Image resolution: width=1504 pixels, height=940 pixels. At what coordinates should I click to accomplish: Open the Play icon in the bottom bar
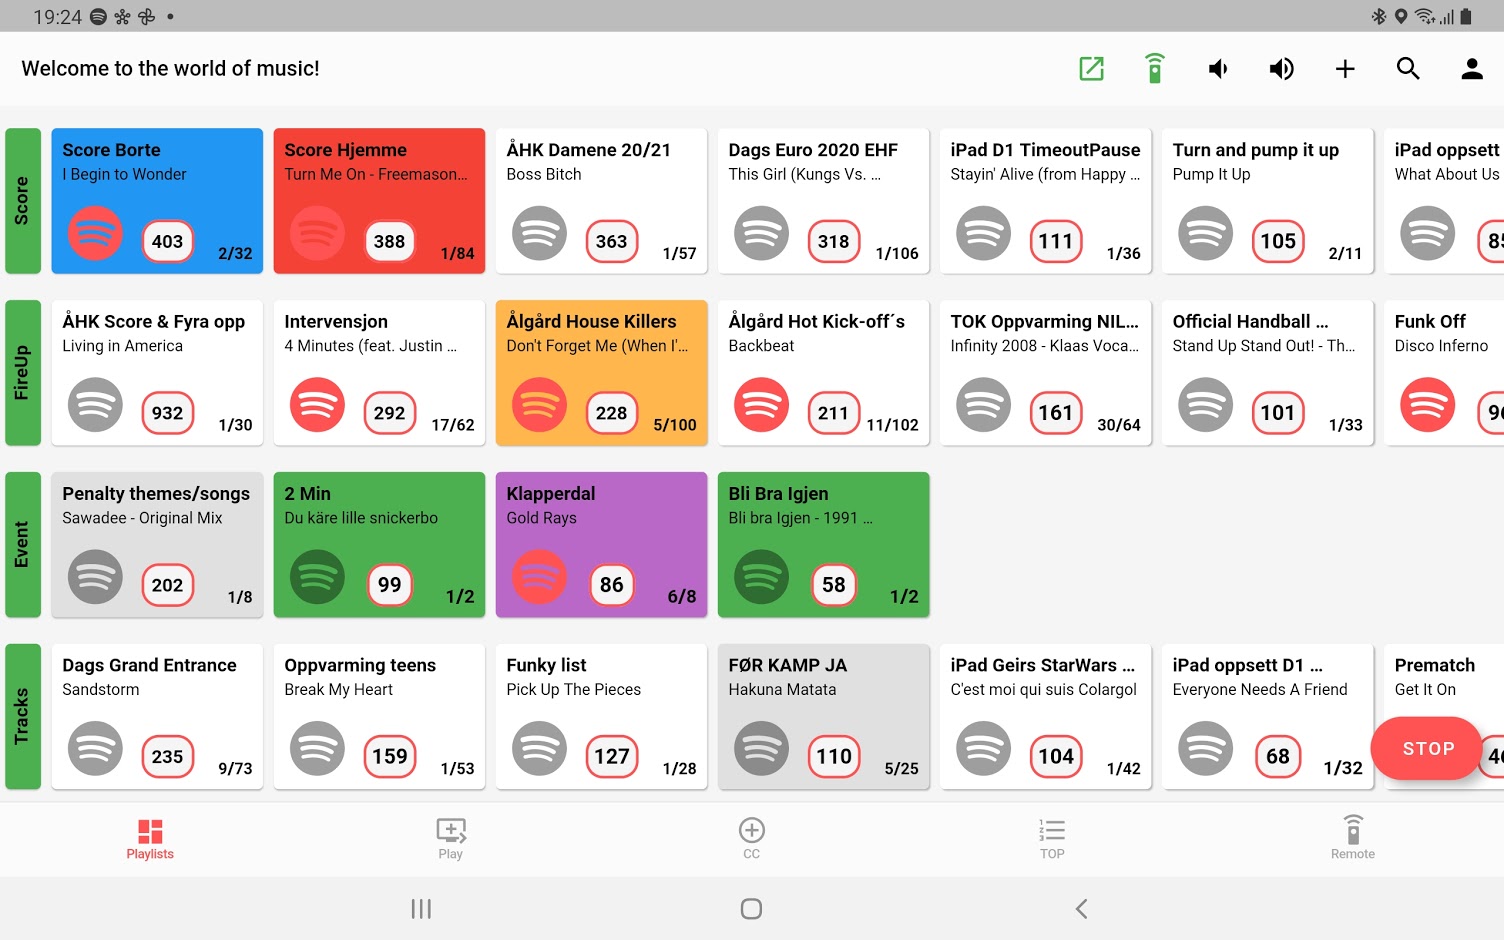point(451,838)
